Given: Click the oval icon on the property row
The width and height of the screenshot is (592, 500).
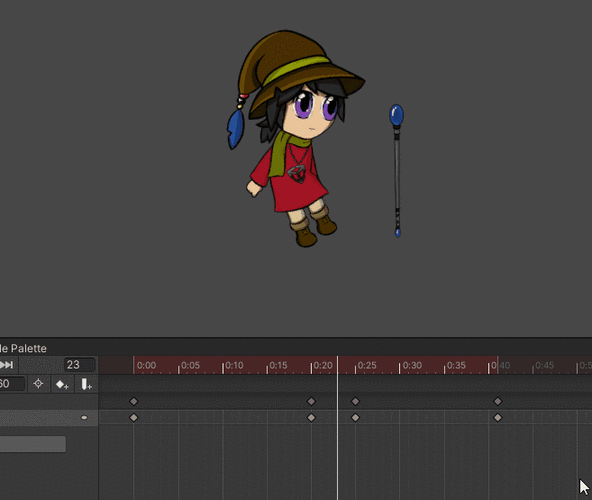Looking at the screenshot, I should click(x=84, y=418).
